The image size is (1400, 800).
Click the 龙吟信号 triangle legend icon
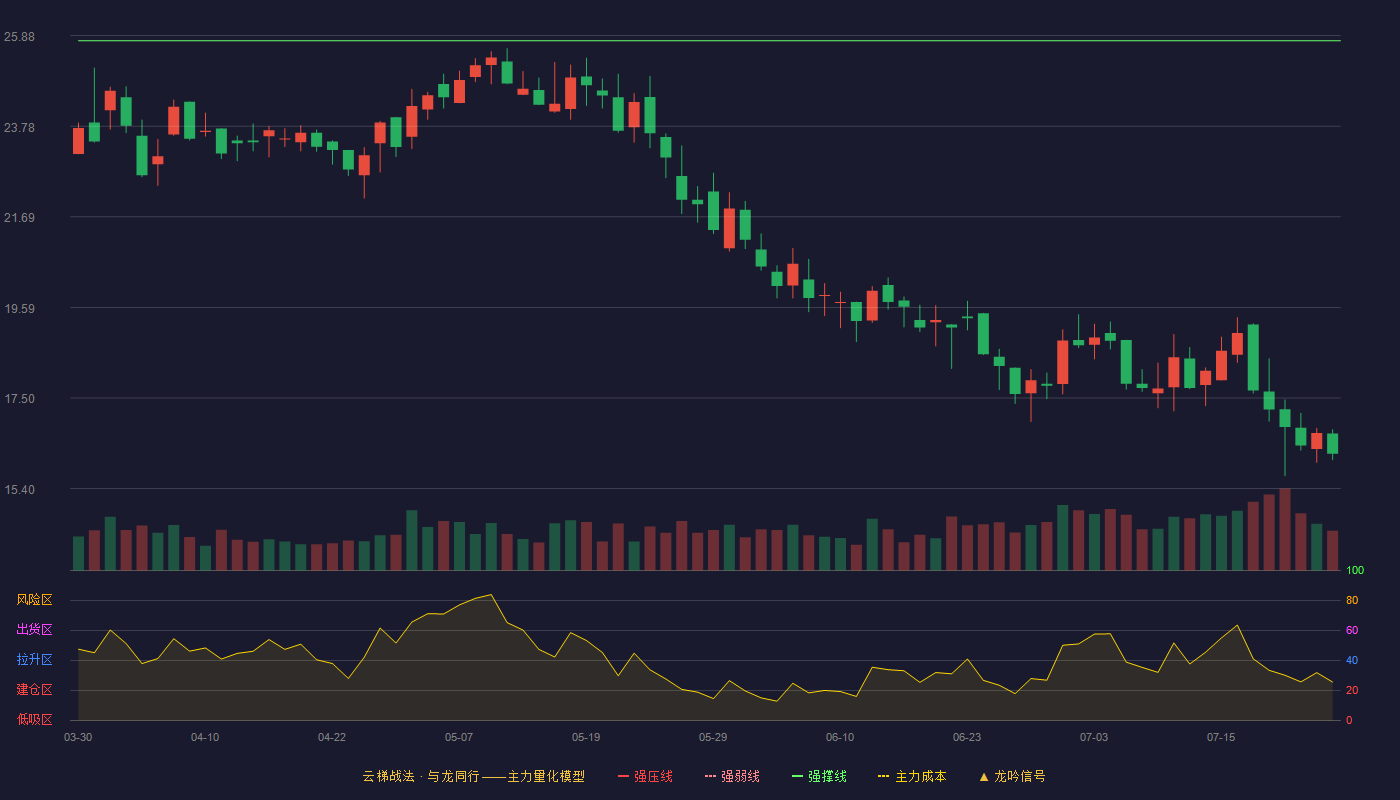[x=984, y=776]
